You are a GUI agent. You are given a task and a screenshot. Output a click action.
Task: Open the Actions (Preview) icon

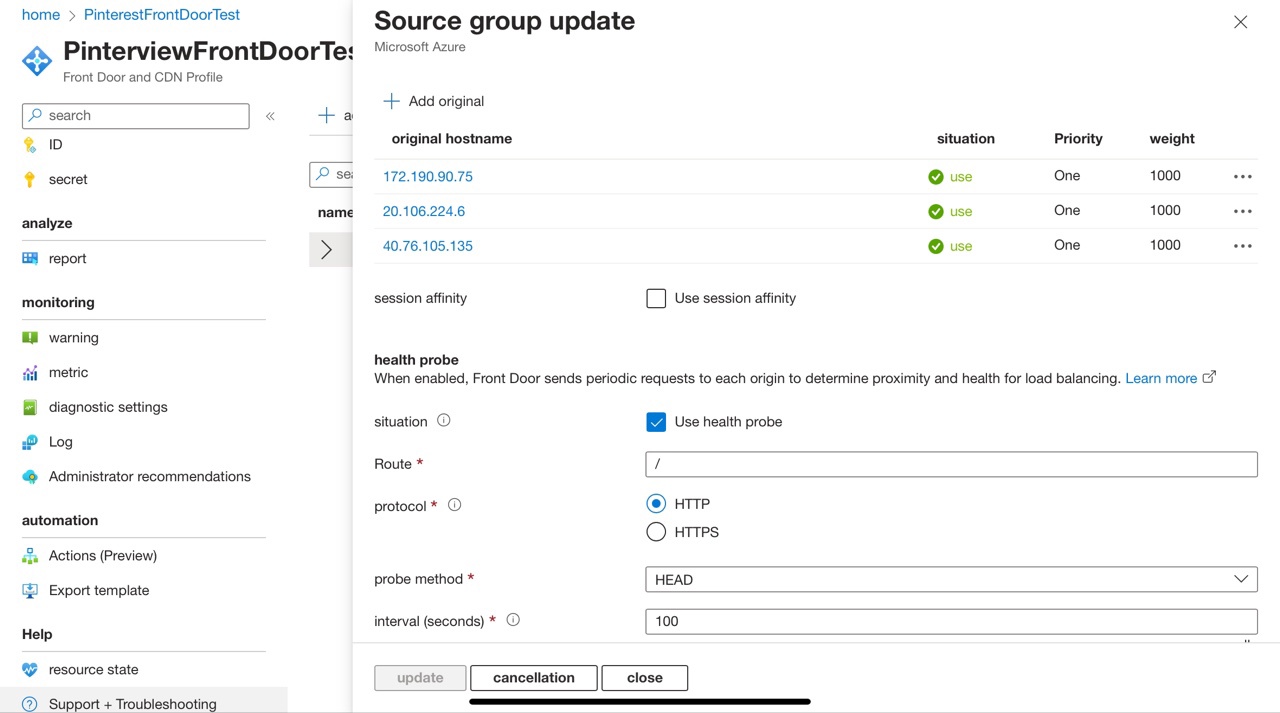click(x=30, y=556)
